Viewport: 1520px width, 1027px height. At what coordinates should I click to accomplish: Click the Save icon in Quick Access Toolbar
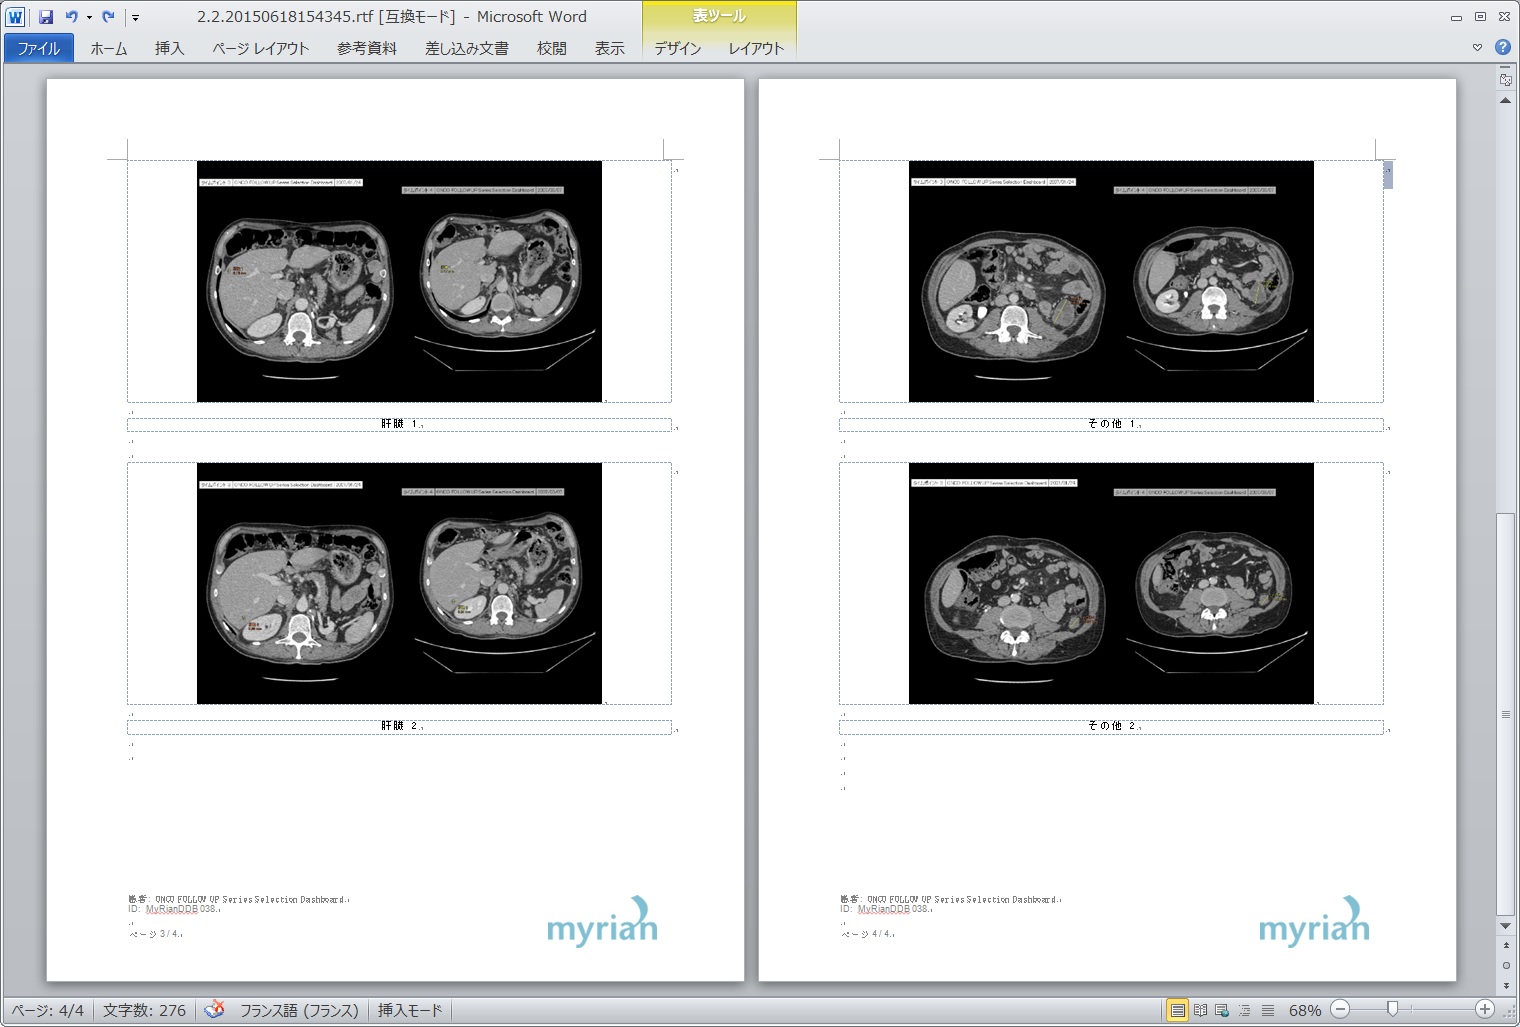pyautogui.click(x=46, y=17)
